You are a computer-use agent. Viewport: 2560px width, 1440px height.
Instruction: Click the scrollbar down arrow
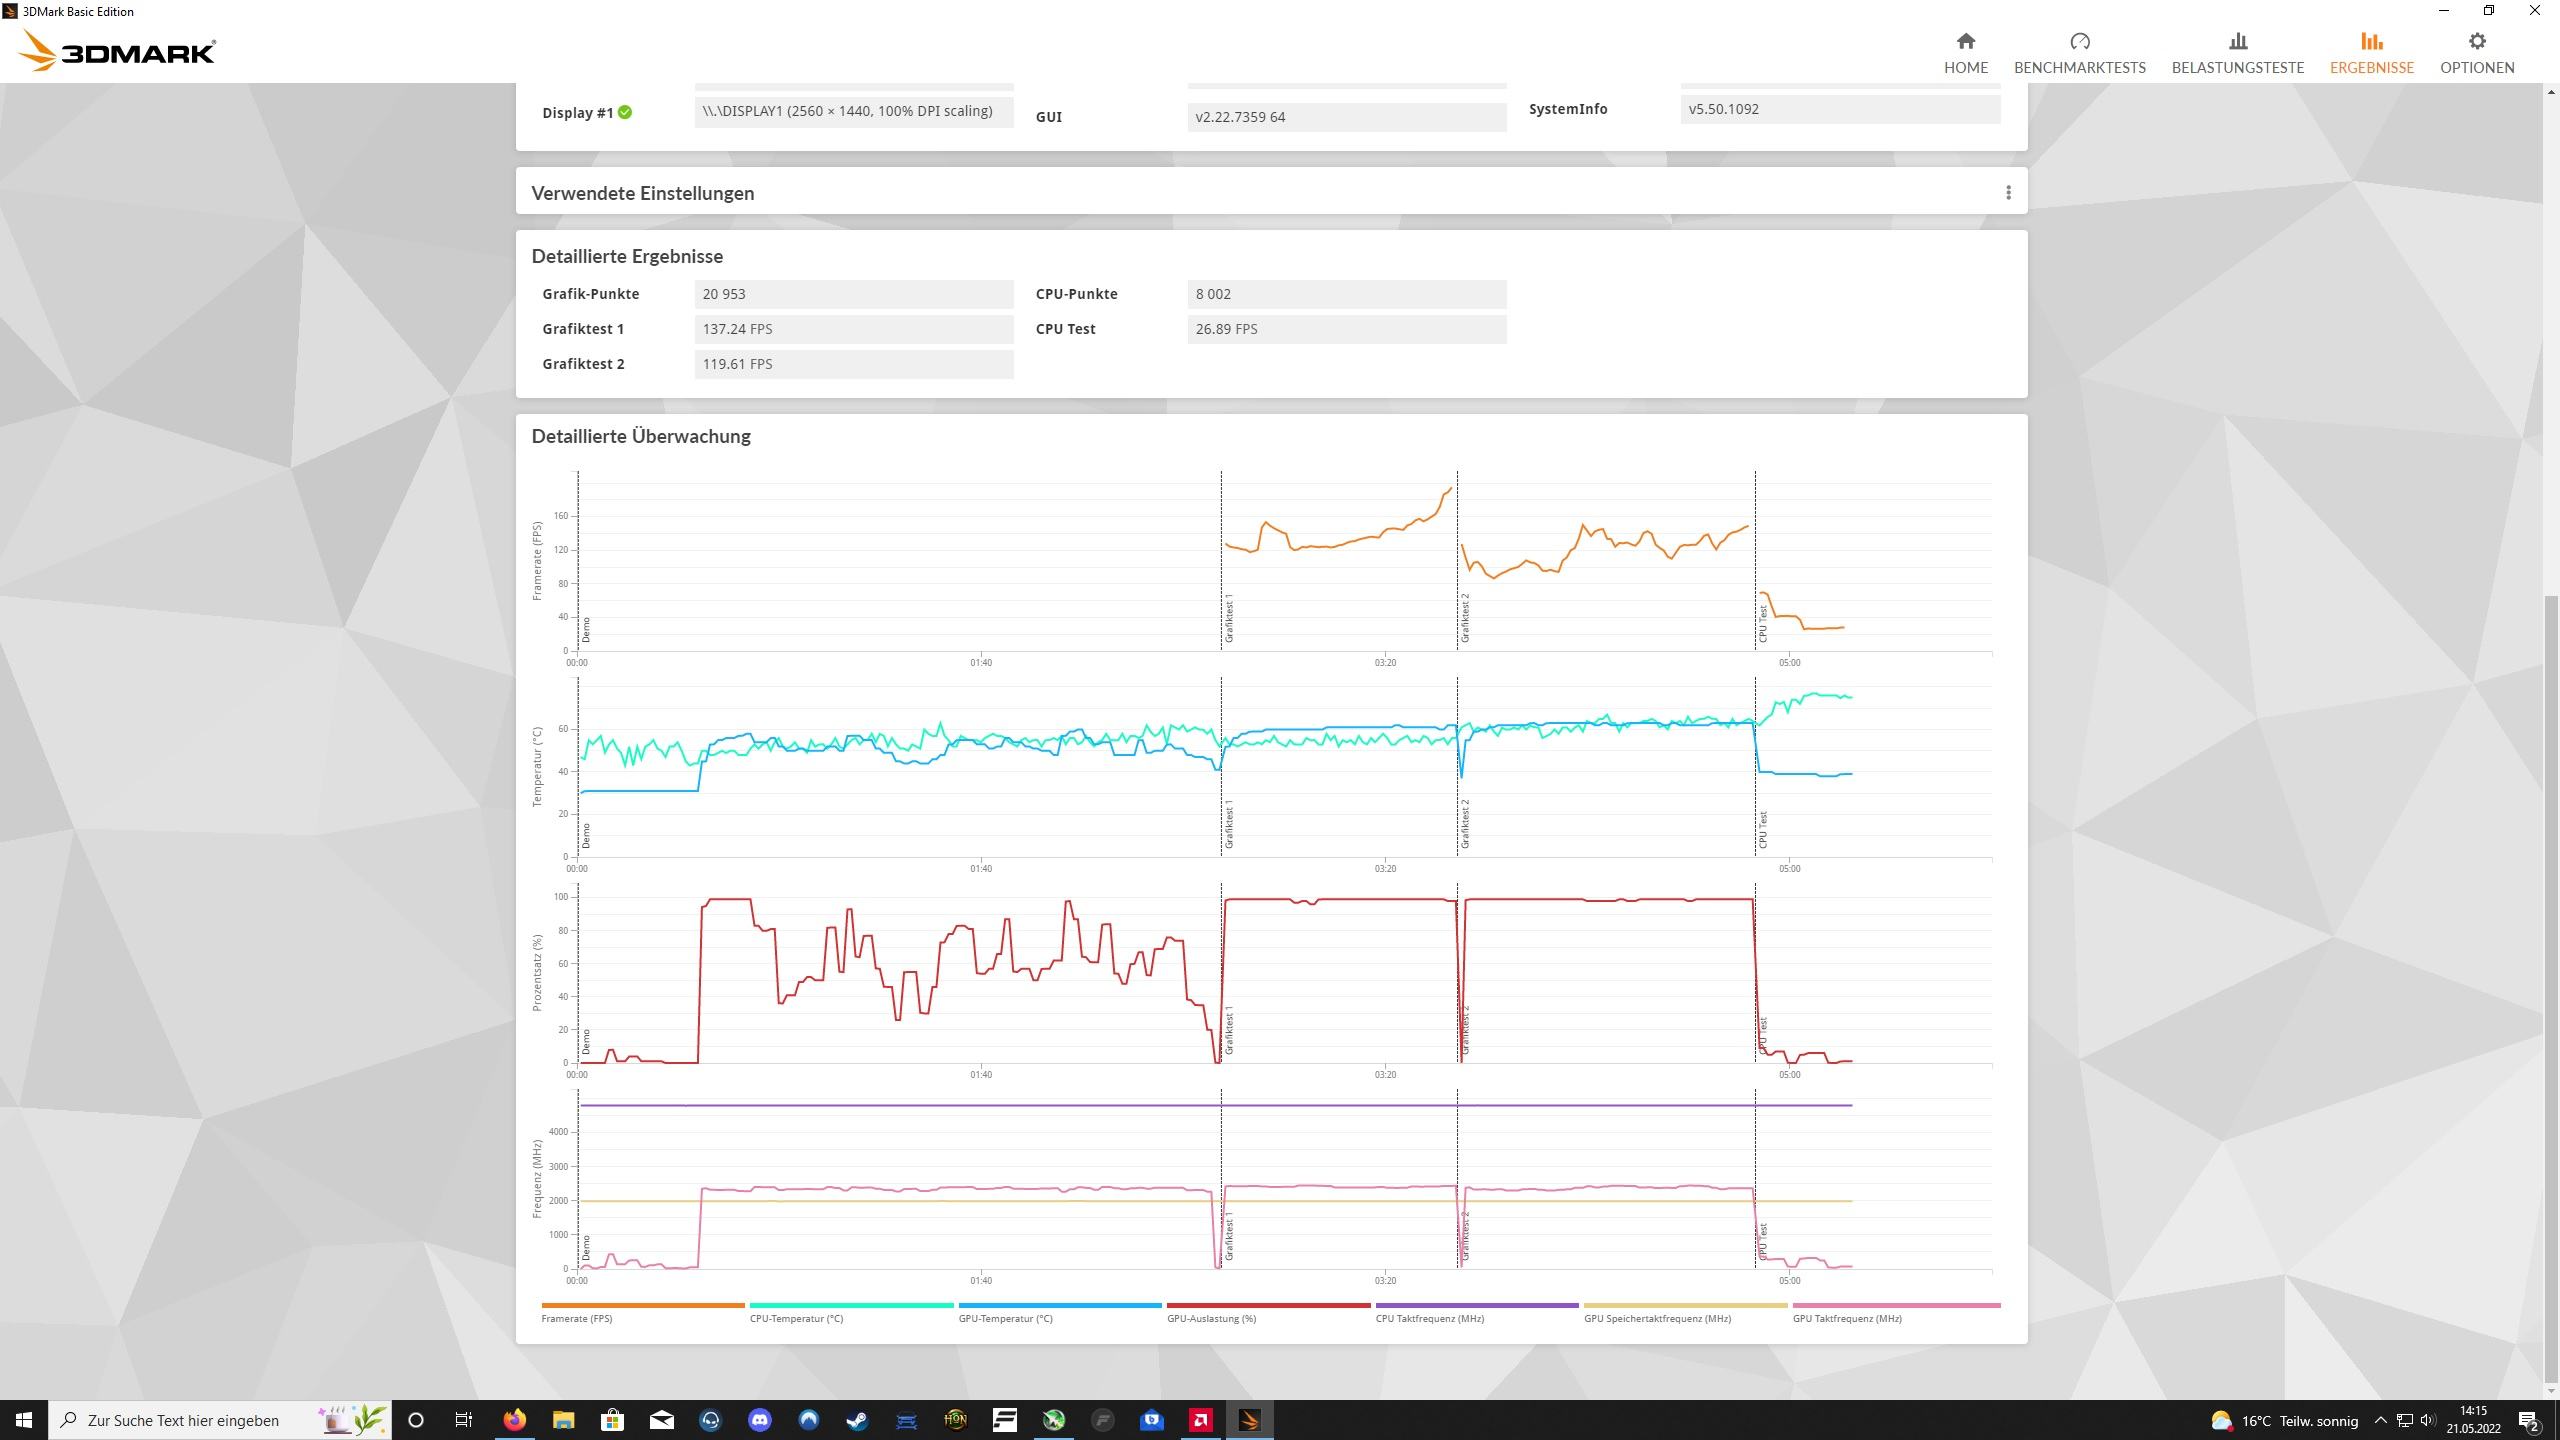coord(2551,1391)
